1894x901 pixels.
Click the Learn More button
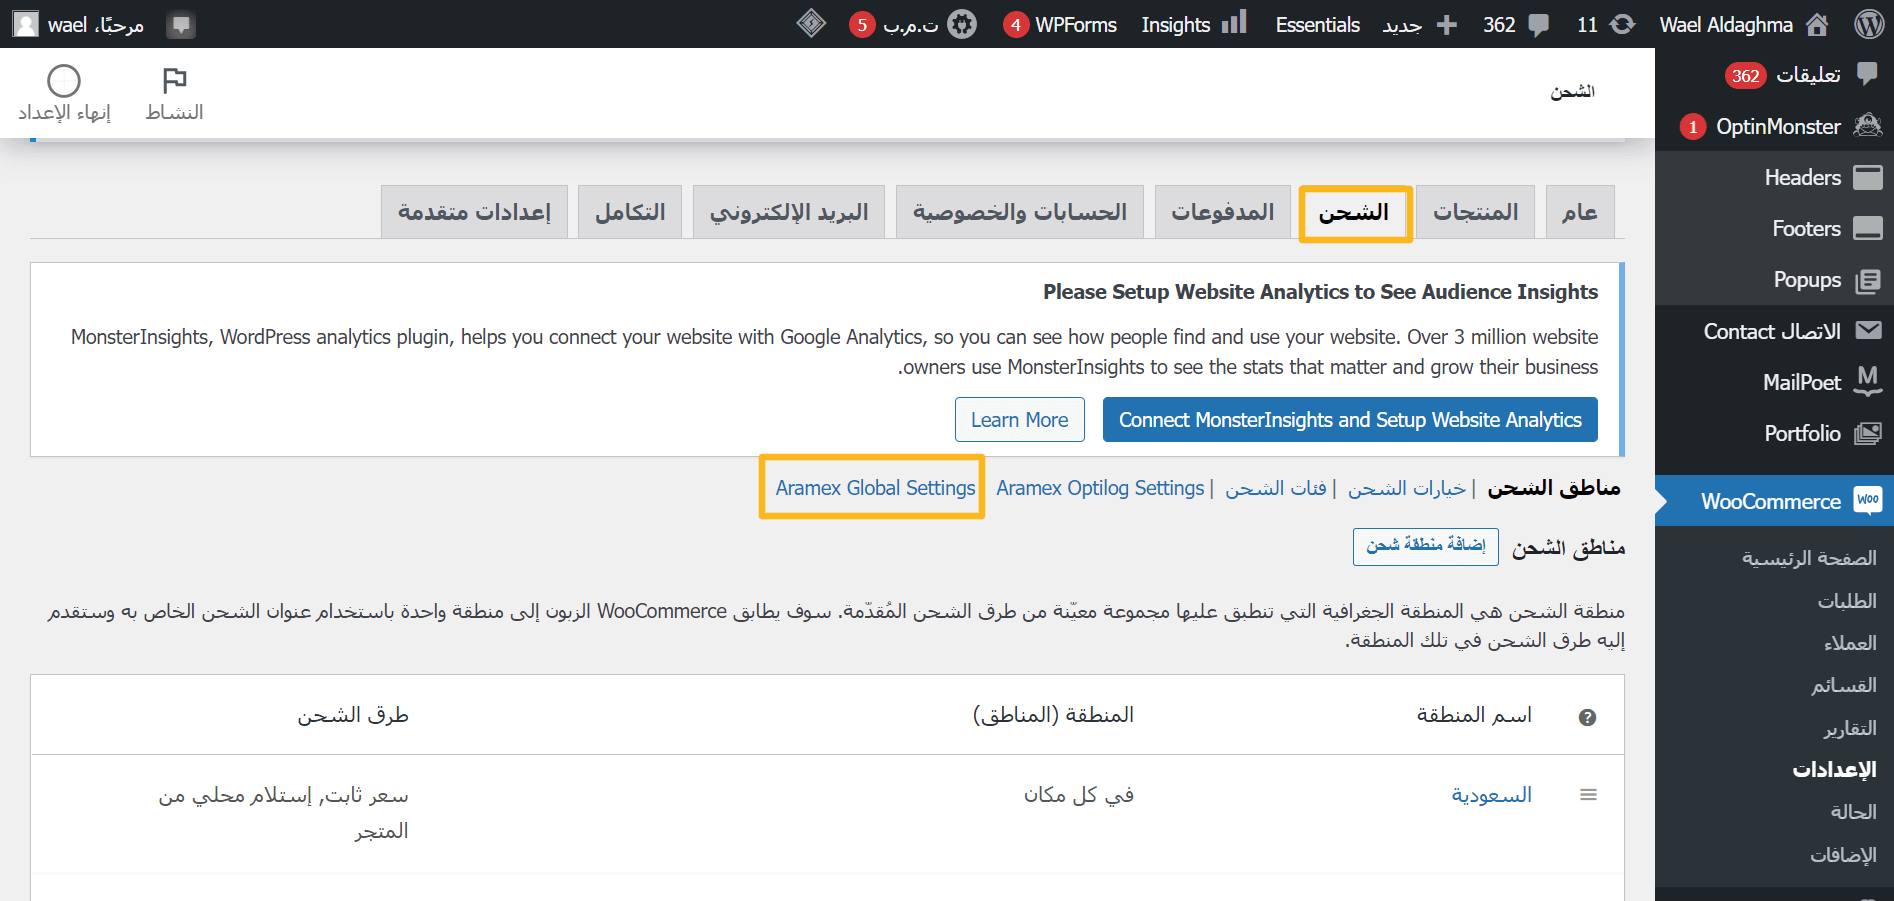tap(1019, 419)
